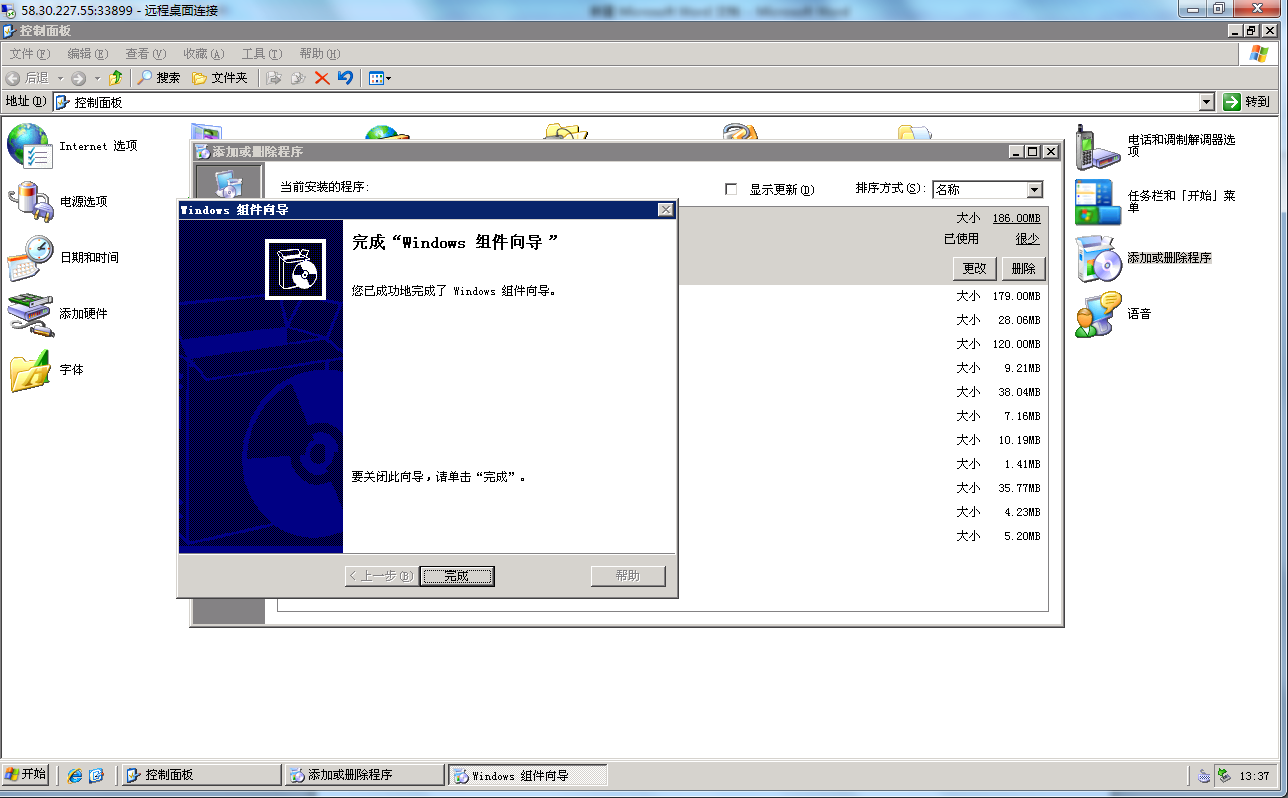
Task: Click the 开始 Start button on taskbar
Action: [26, 774]
